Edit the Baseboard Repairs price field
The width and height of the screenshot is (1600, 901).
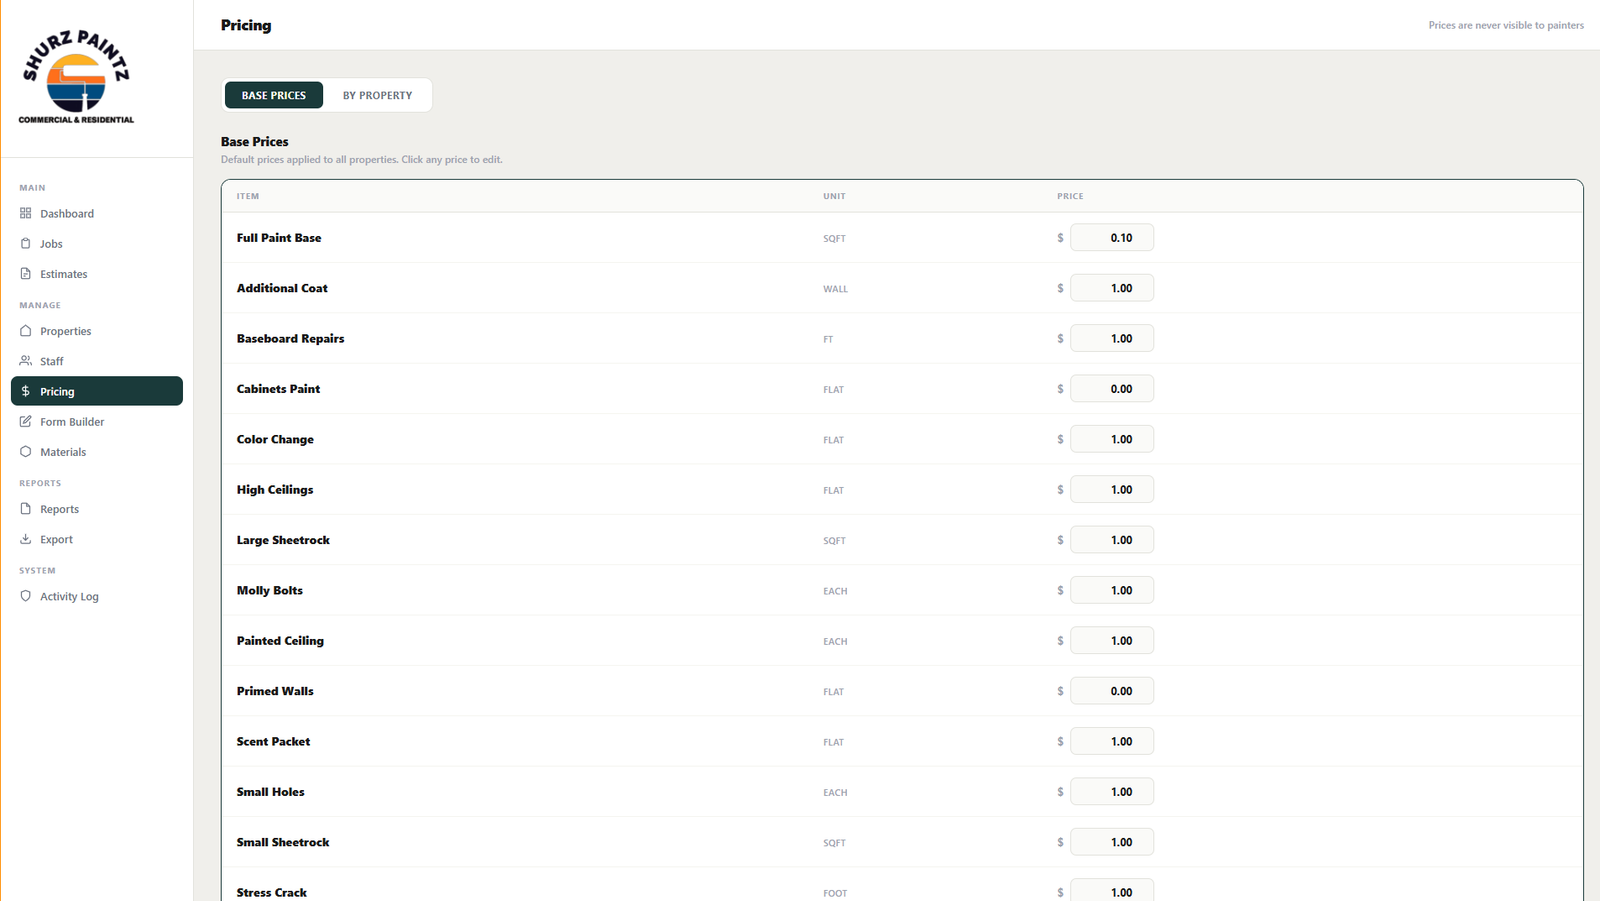click(1112, 338)
